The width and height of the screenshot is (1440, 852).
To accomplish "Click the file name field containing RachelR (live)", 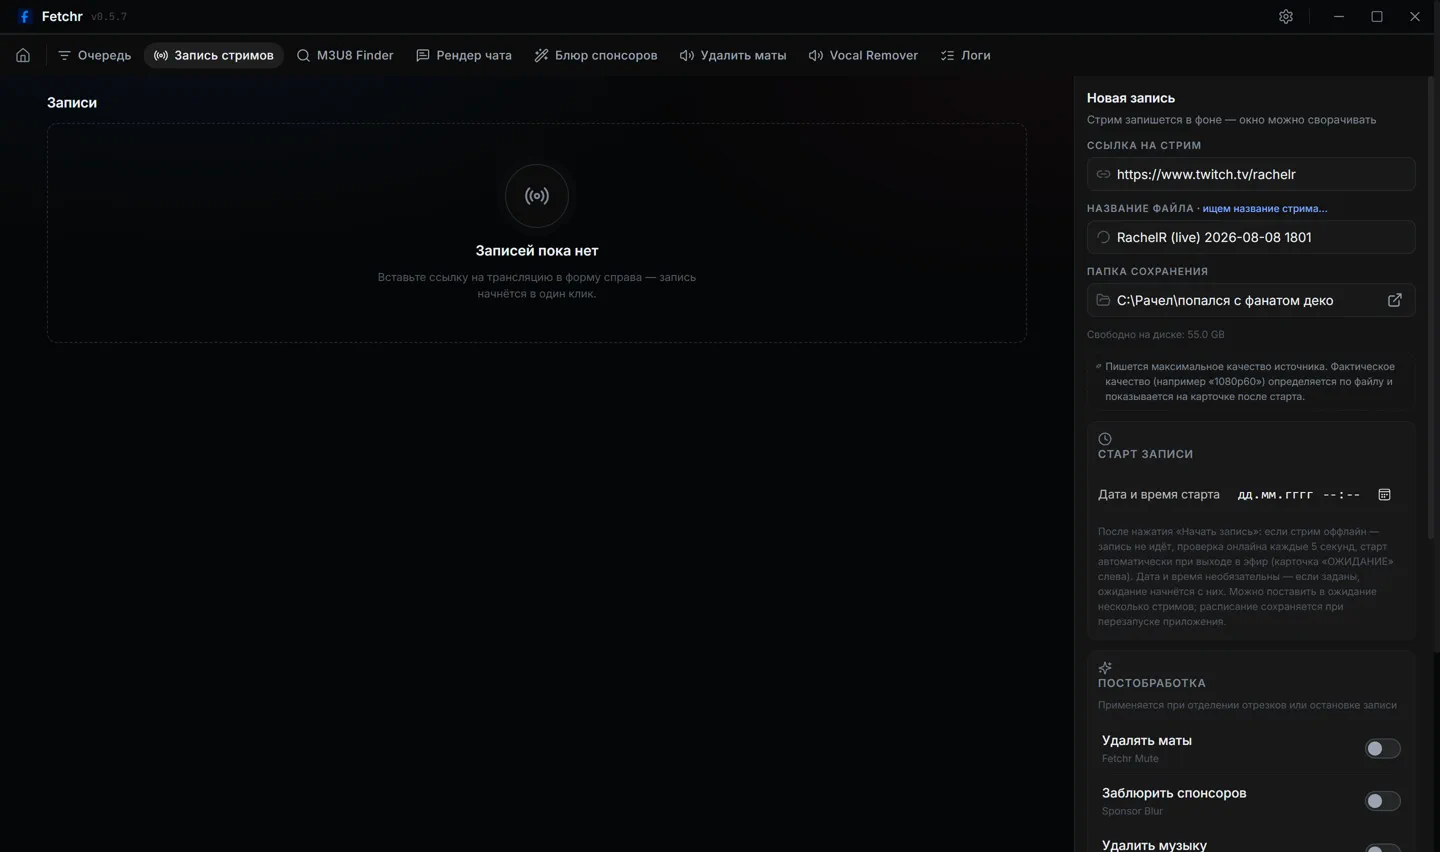I will pos(1251,237).
